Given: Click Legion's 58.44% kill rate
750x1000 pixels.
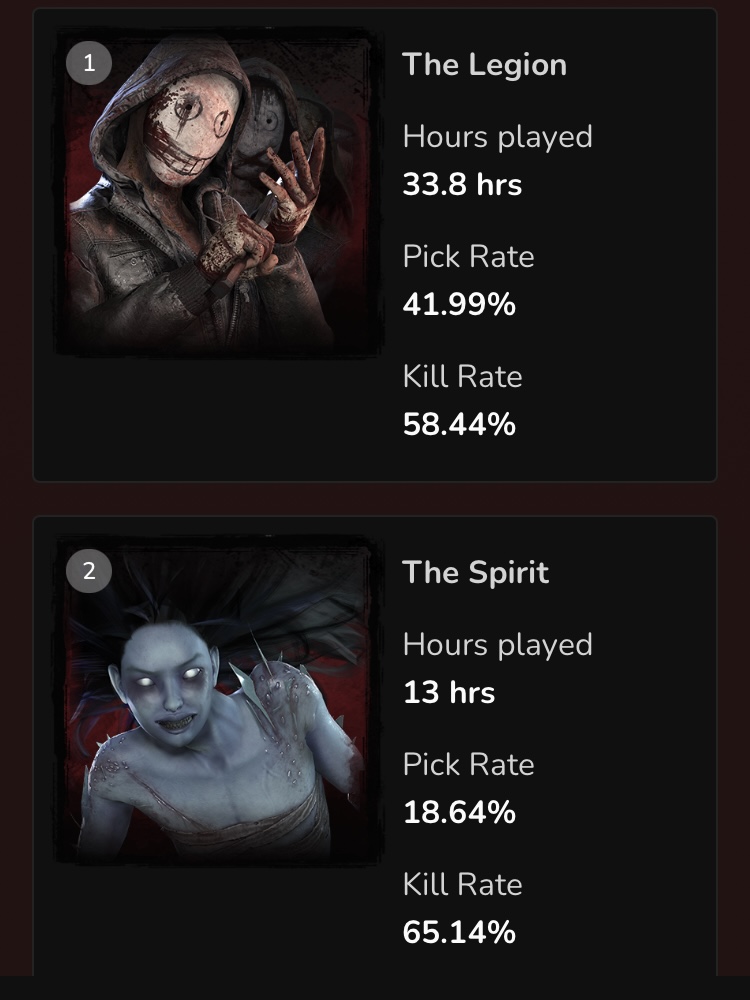Looking at the screenshot, I should (459, 424).
